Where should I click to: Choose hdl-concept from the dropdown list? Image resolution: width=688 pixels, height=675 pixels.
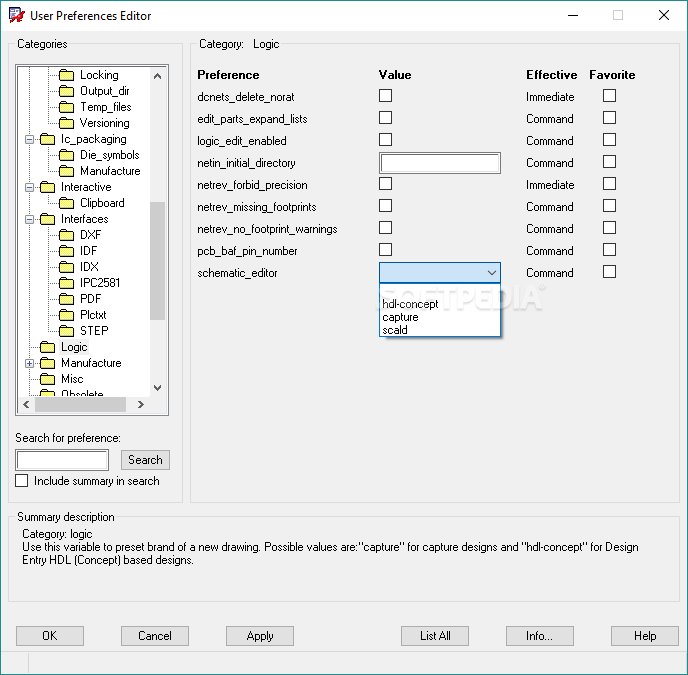tap(410, 304)
